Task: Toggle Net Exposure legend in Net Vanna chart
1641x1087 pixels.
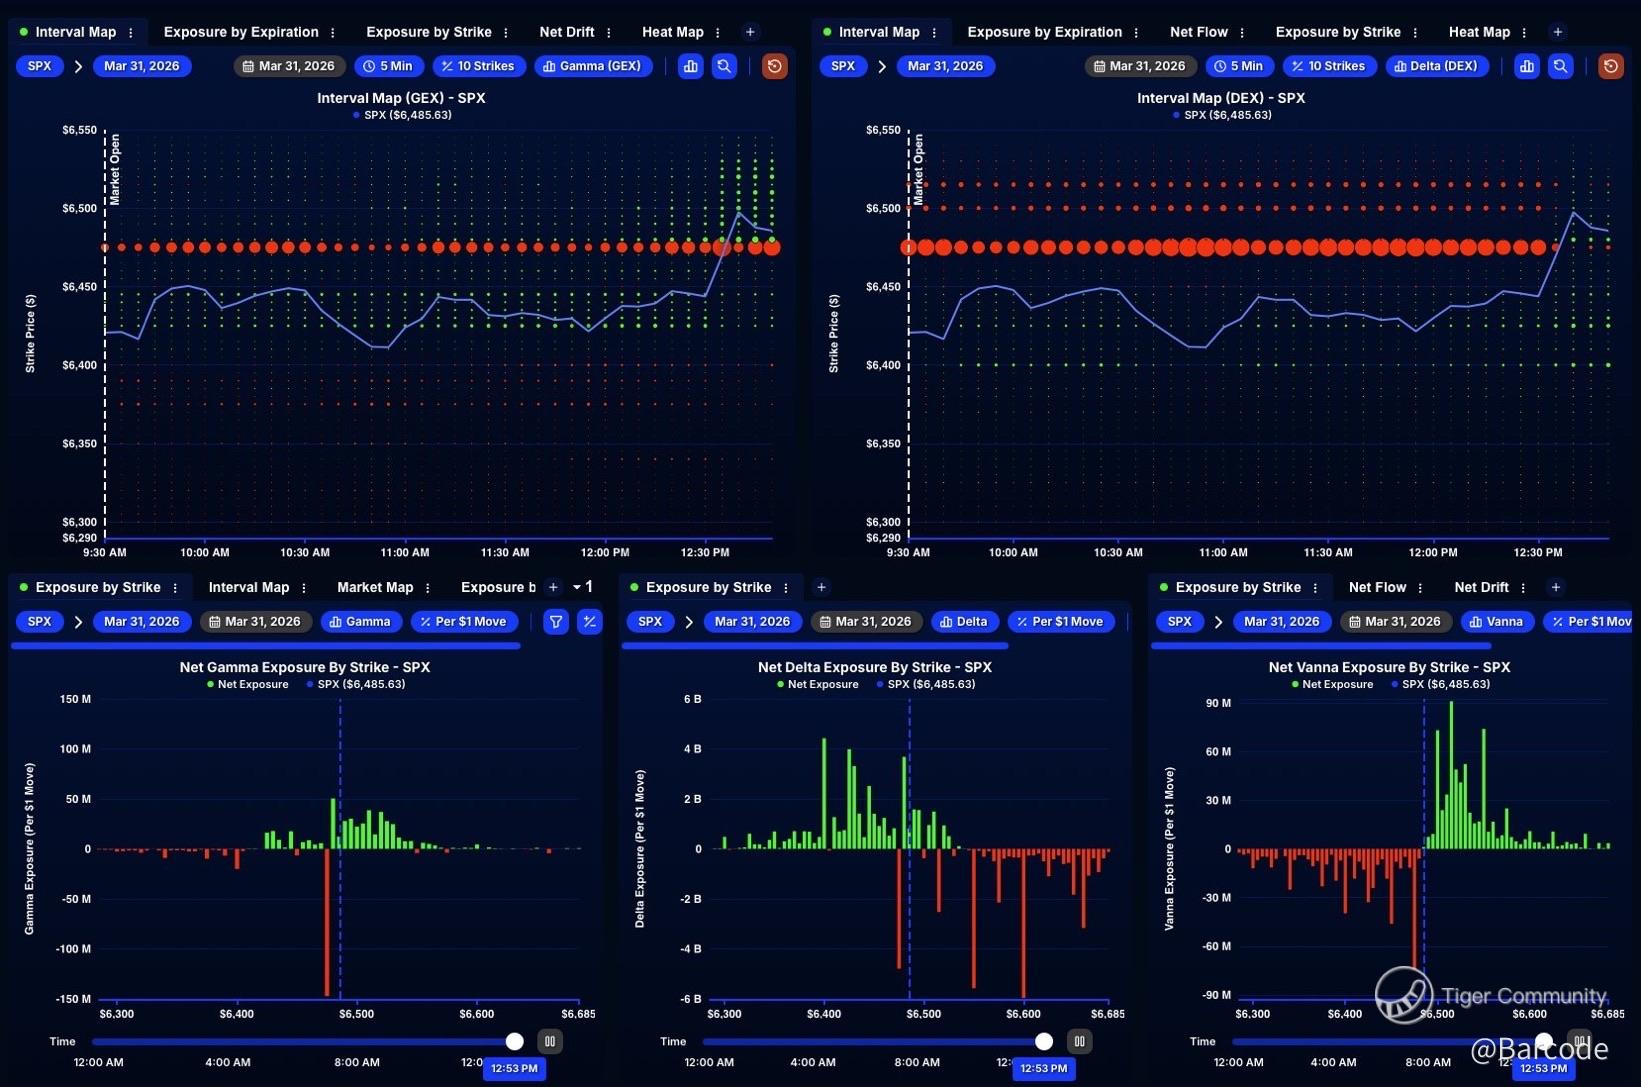Action: (1332, 684)
